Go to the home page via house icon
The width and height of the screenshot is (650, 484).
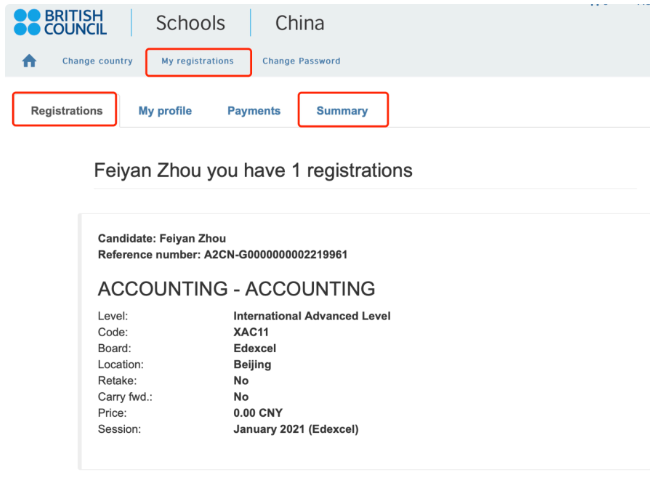(x=29, y=61)
